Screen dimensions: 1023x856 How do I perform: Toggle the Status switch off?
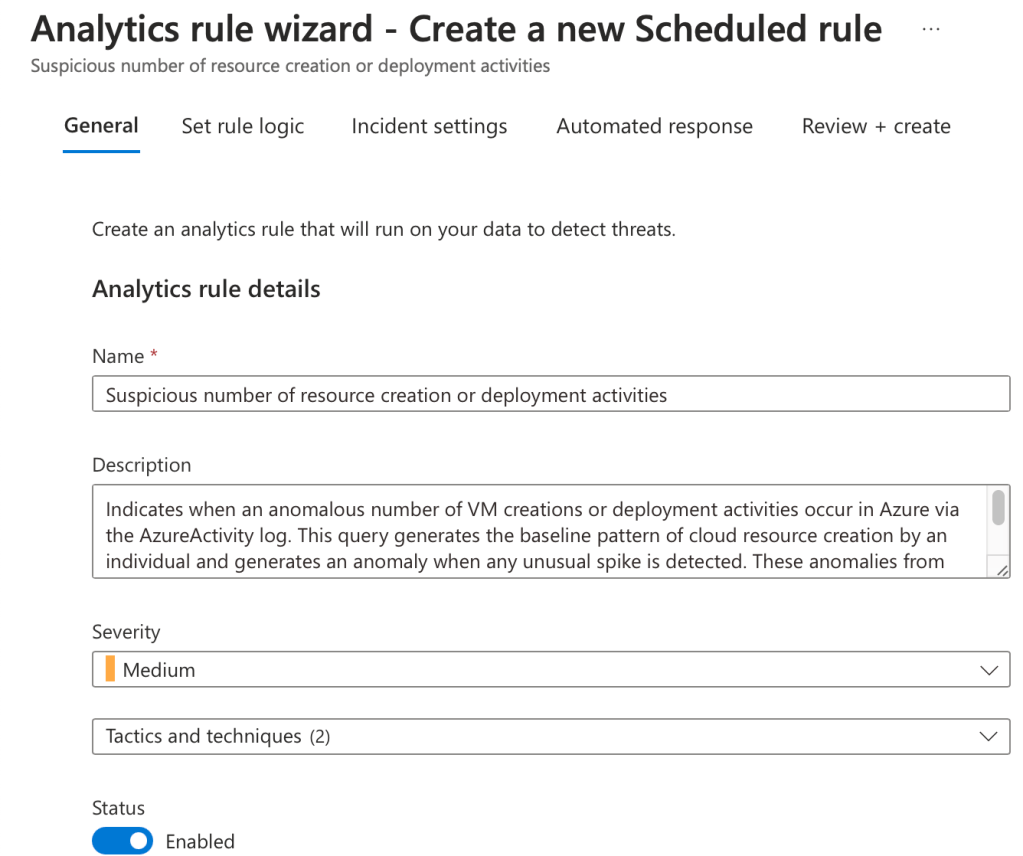(122, 842)
